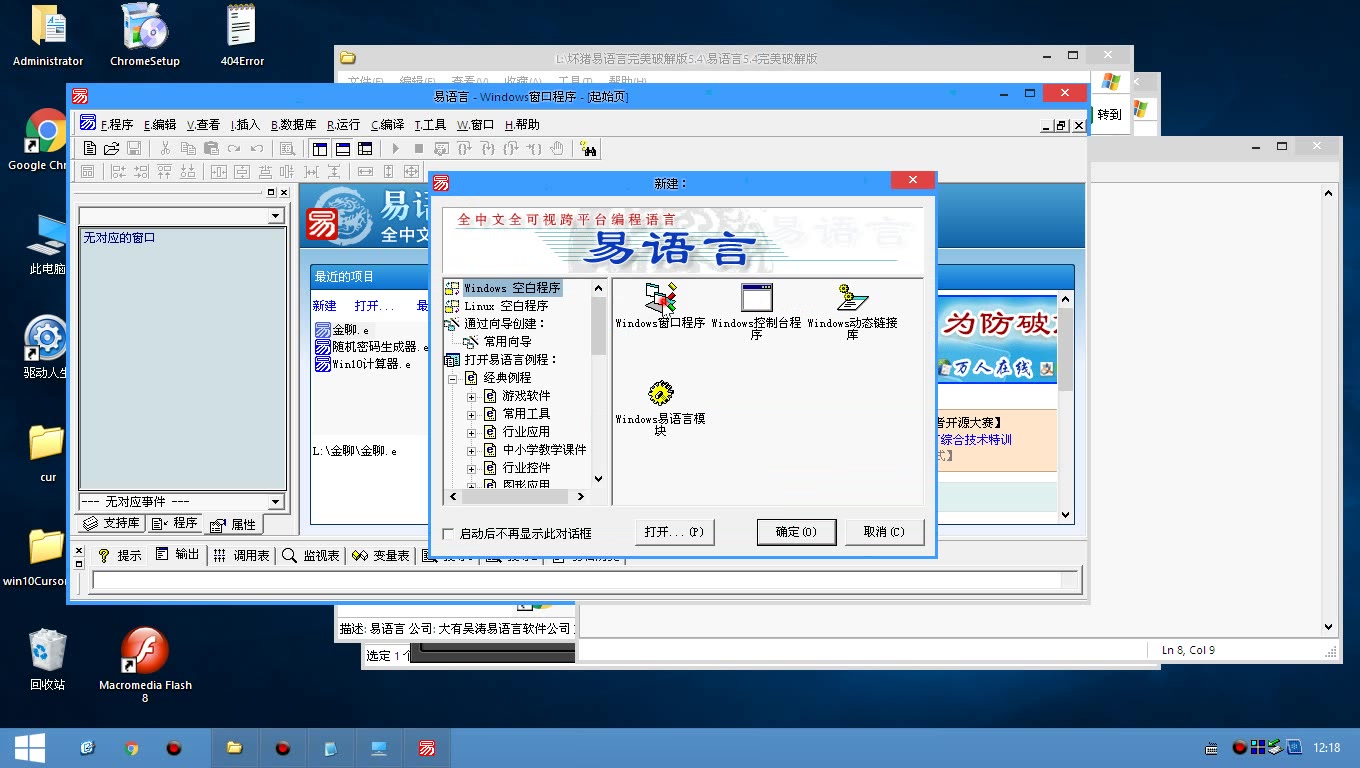Switch to the 提示 tab

(120, 555)
